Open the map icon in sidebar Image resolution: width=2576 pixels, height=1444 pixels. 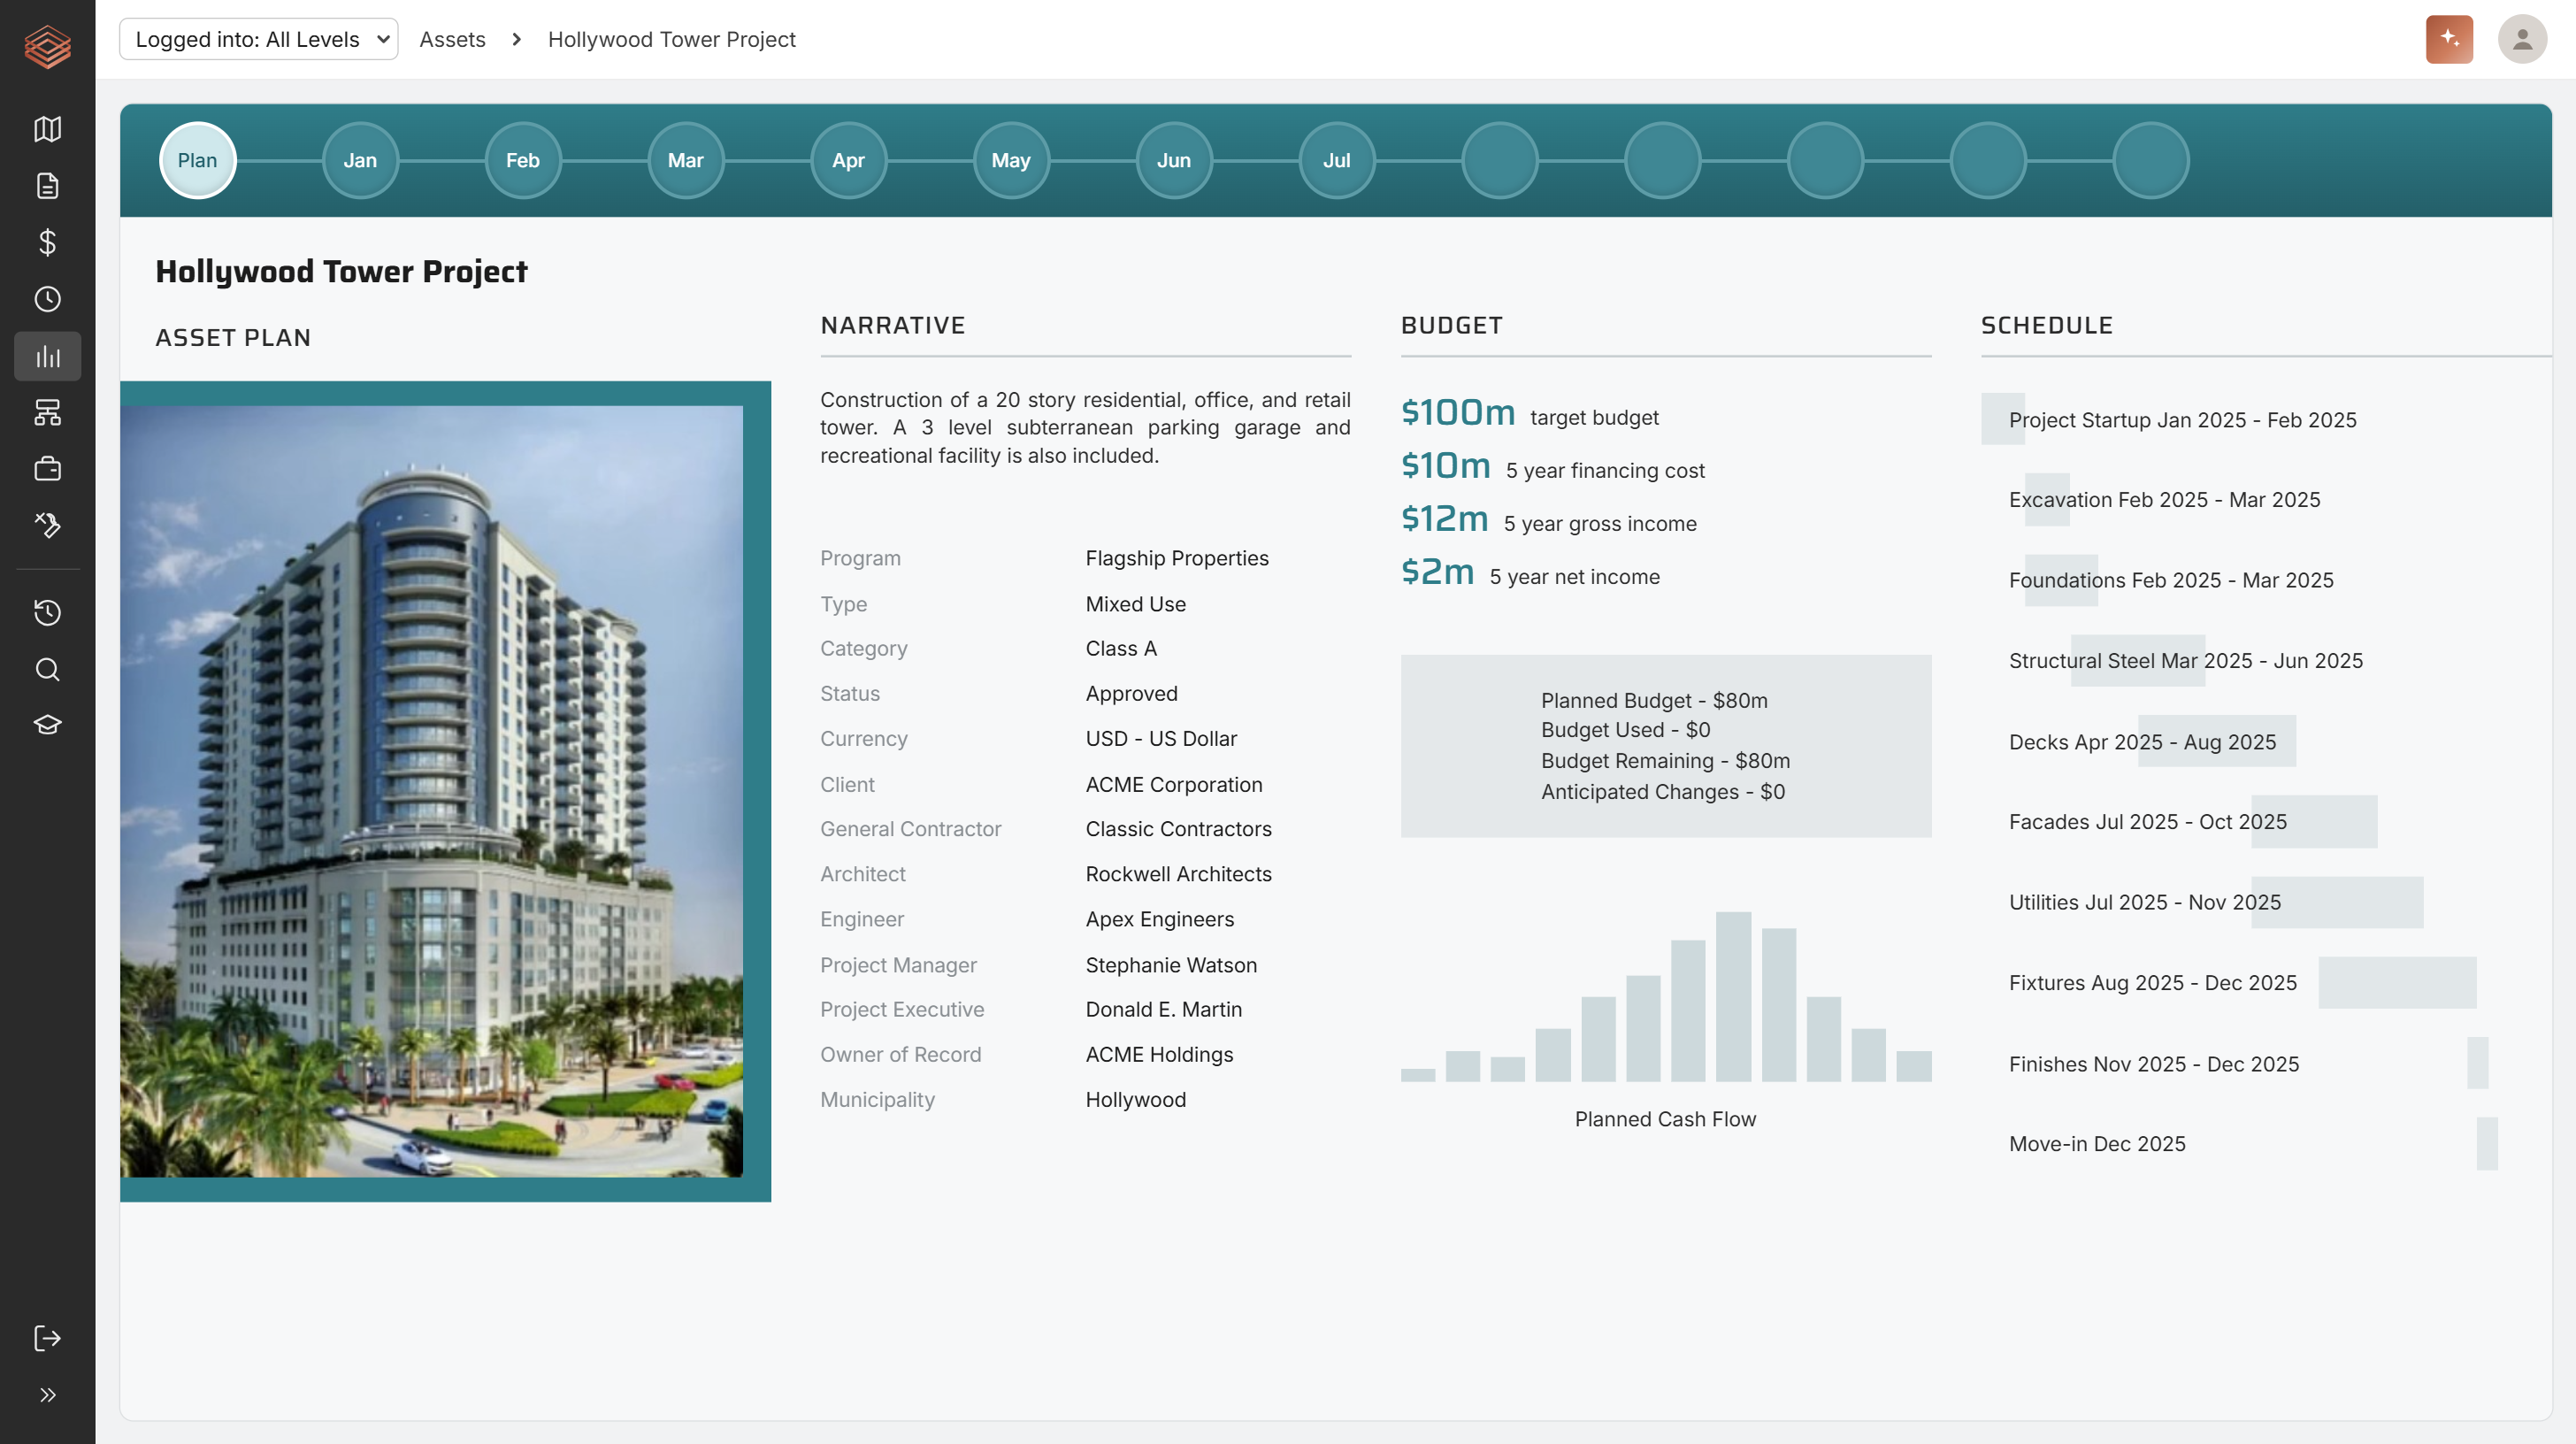[x=47, y=129]
